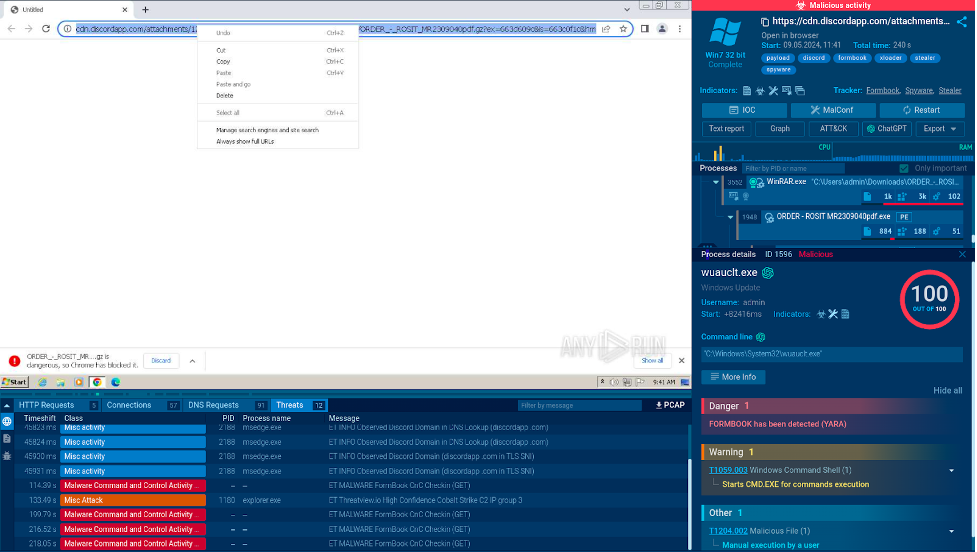Click the ChatGPT icon beside Command line
This screenshot has width=977, height=552.
(x=761, y=337)
